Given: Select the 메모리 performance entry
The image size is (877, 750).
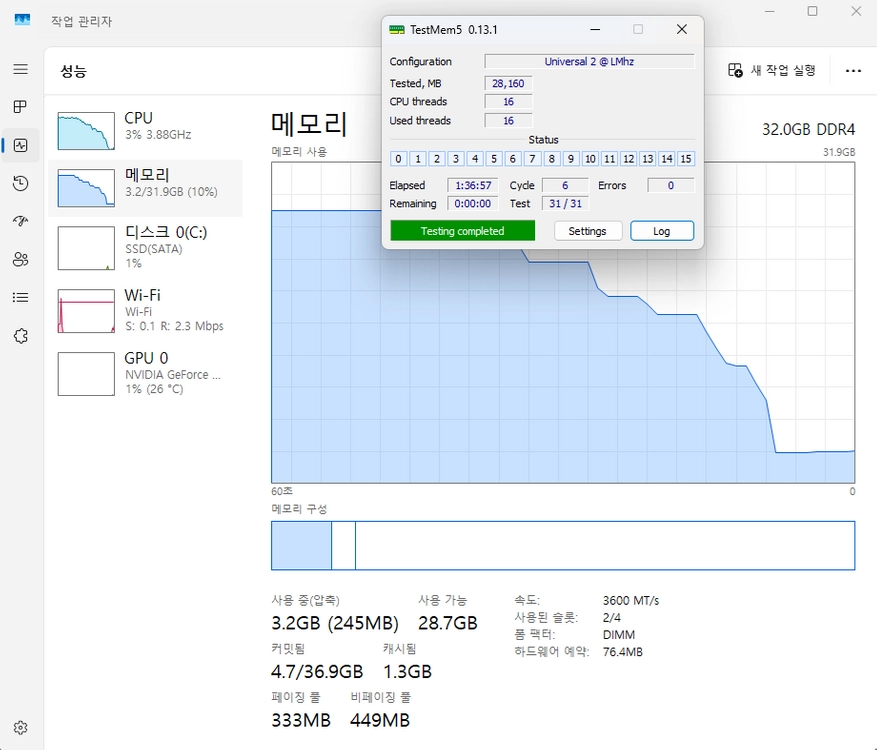Looking at the screenshot, I should [x=145, y=188].
